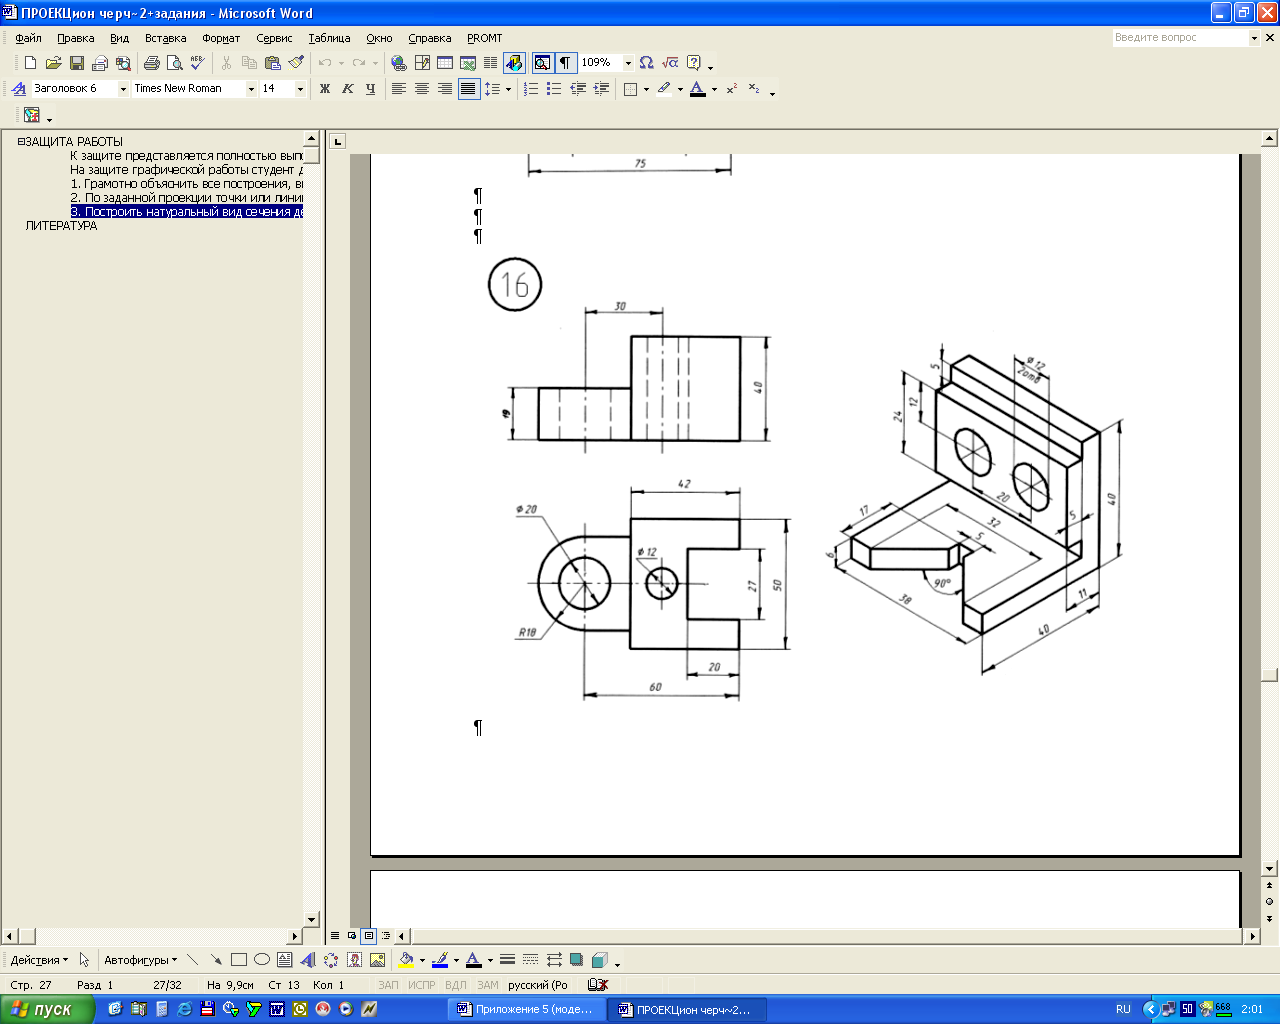Open the Формат menu
This screenshot has height=1024, width=1280.
pos(221,38)
